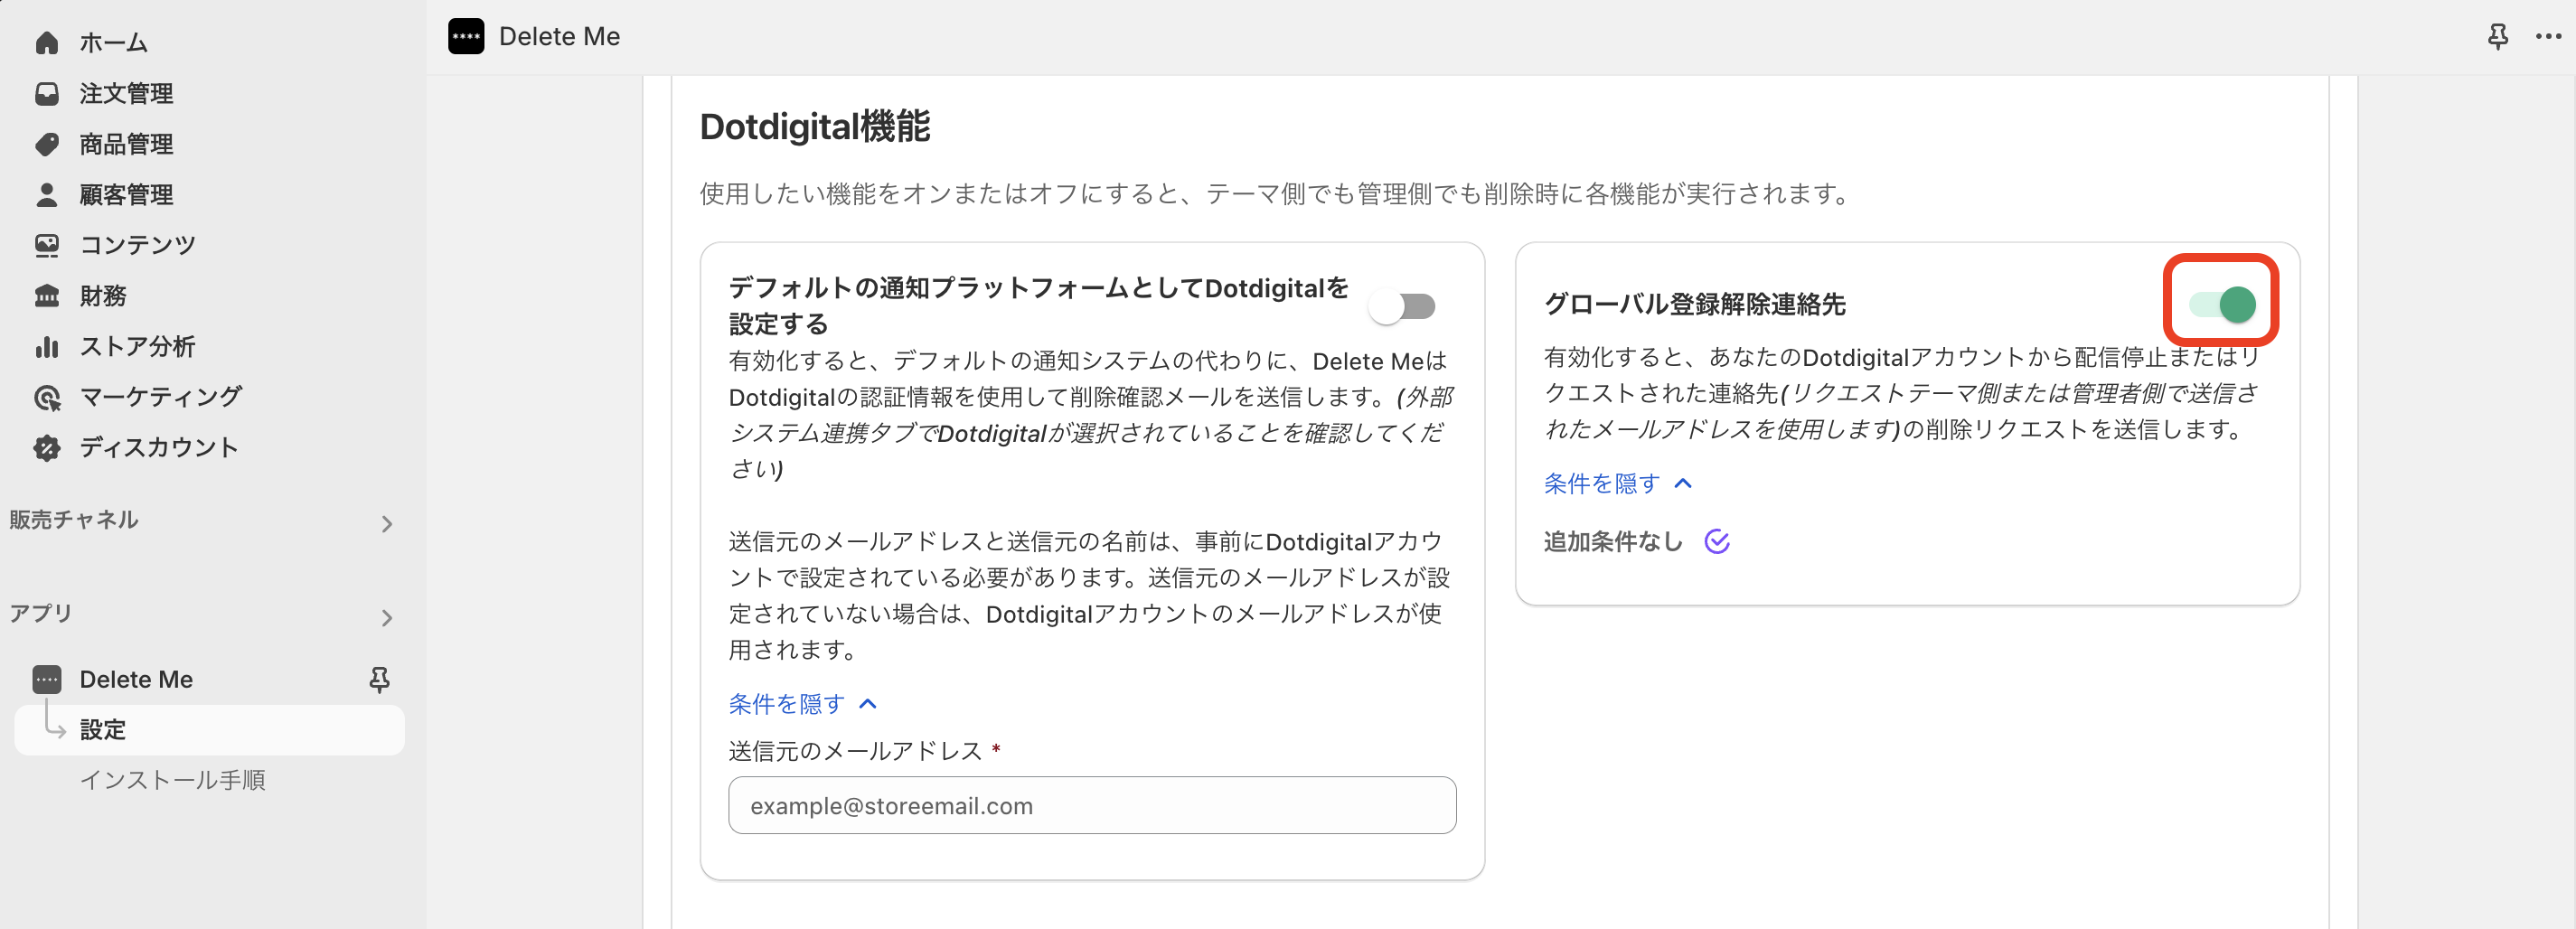Click the Delete Me app icon in the sidebar

point(47,679)
